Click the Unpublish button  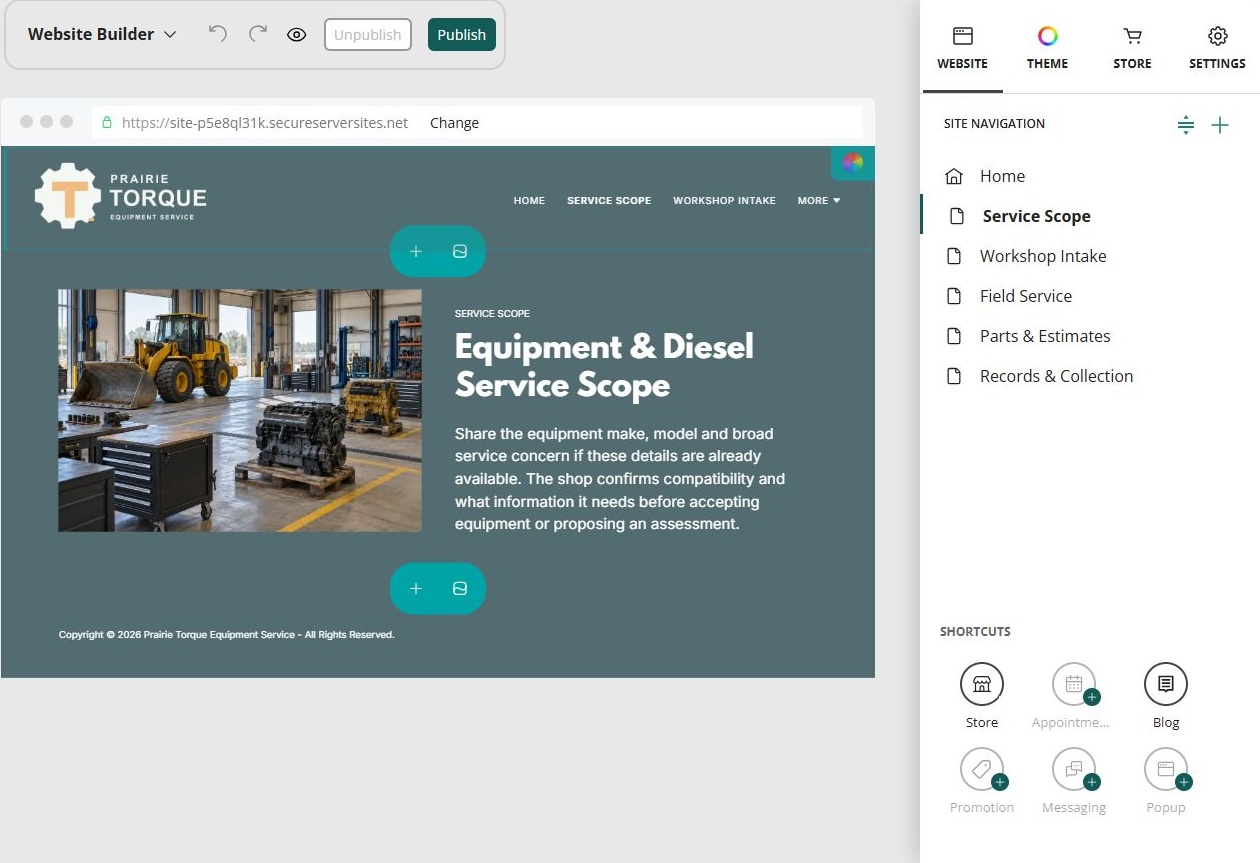368,34
